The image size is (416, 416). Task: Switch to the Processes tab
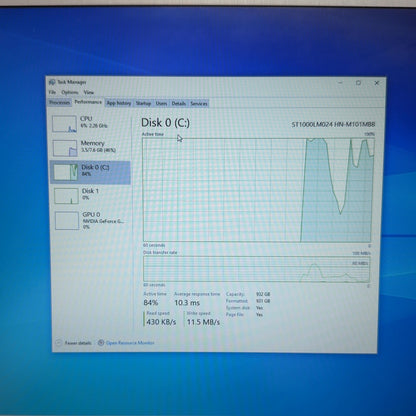click(60, 103)
